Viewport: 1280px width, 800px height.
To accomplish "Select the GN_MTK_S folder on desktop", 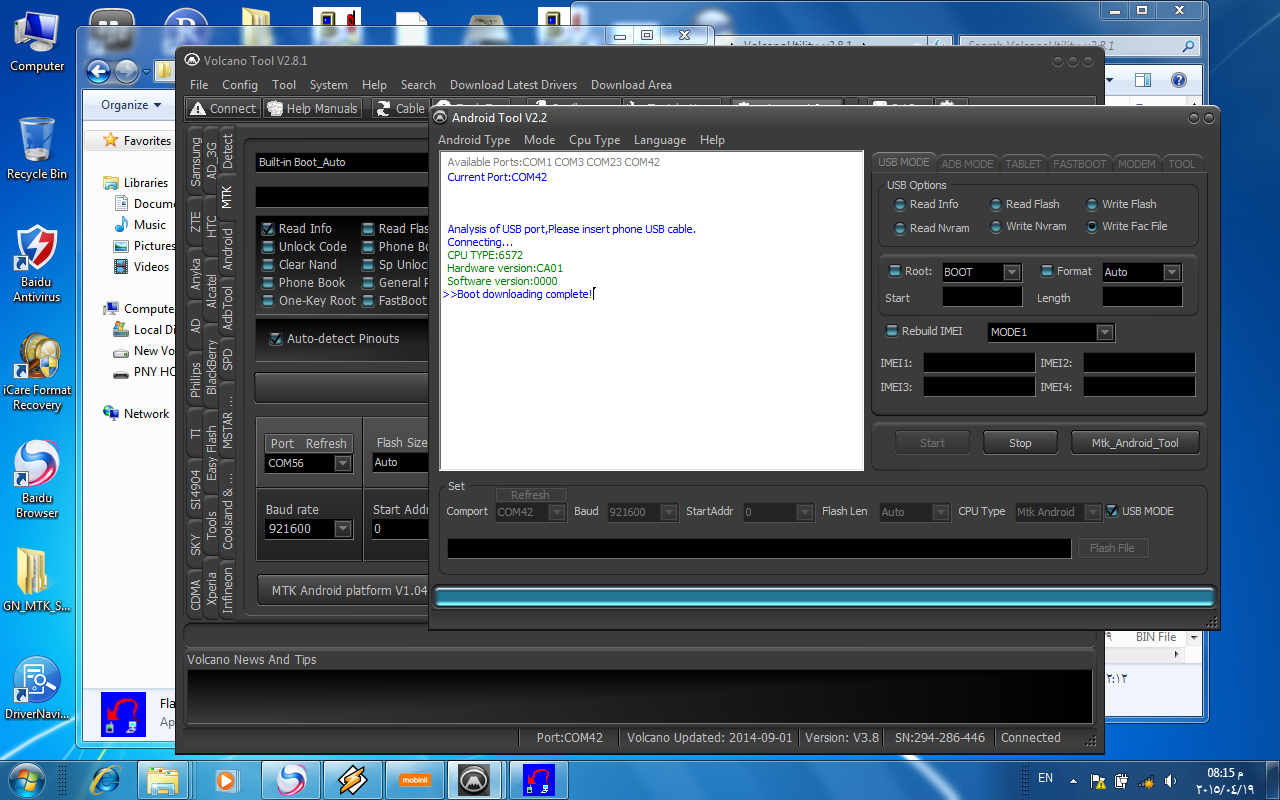I will [x=37, y=578].
